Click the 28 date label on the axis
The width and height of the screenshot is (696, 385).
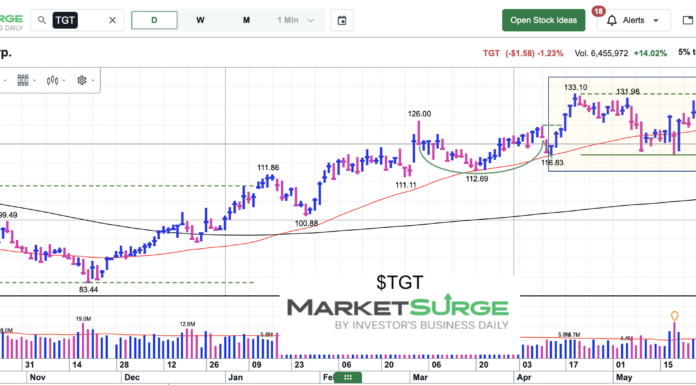coord(124,365)
